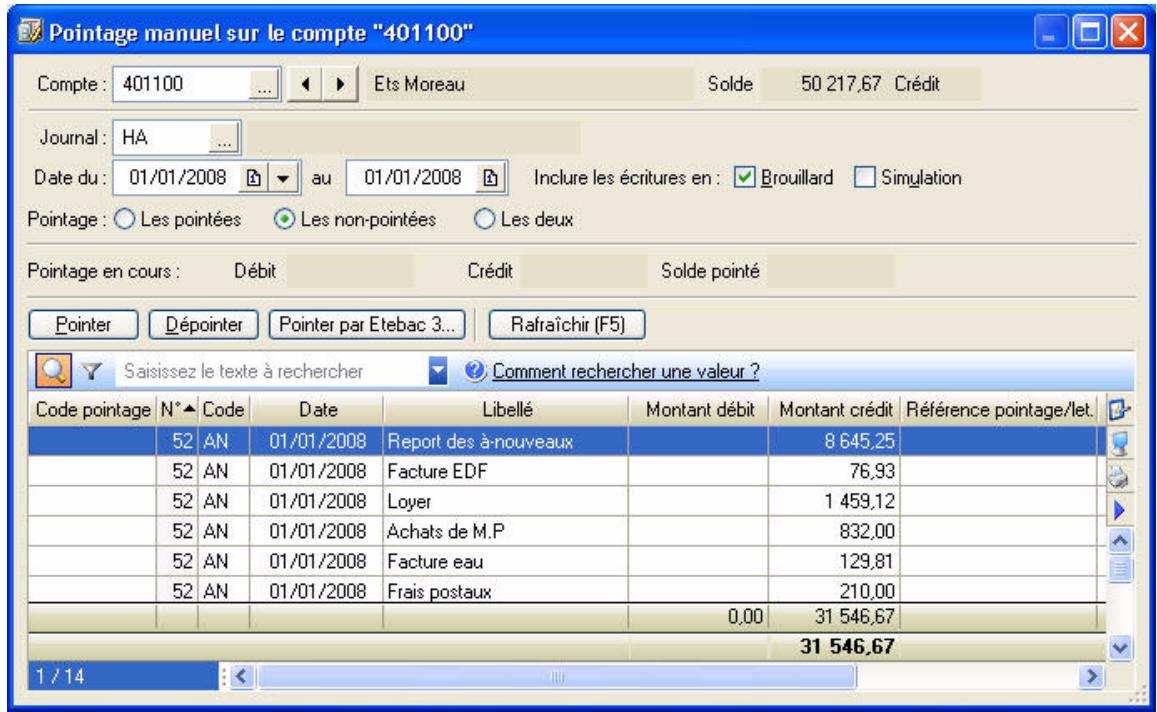Click the blue play arrow in the grid side toolbar
Screen dimensions: 1157x712
1120,509
